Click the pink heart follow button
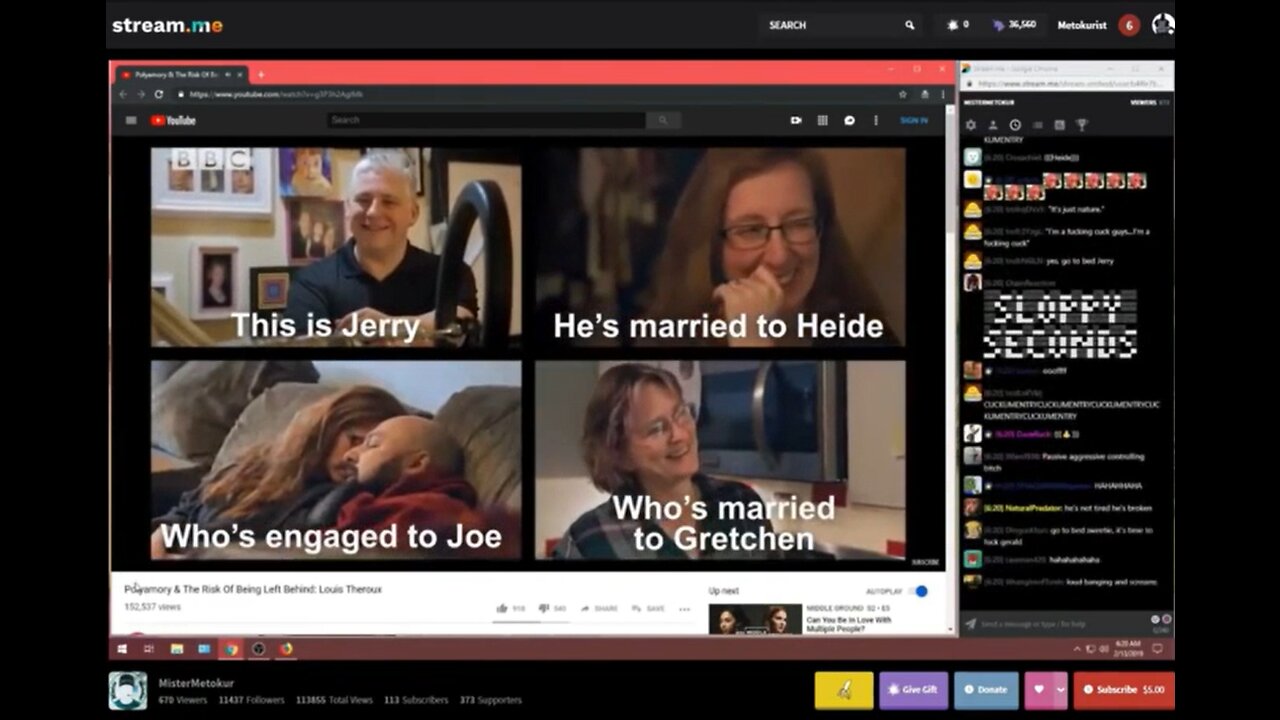1280x720 pixels. (x=1039, y=690)
